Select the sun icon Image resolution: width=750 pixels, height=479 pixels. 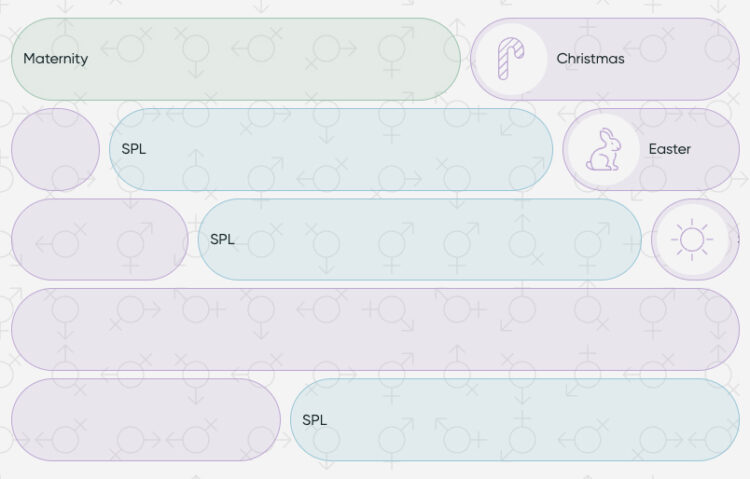(x=691, y=240)
